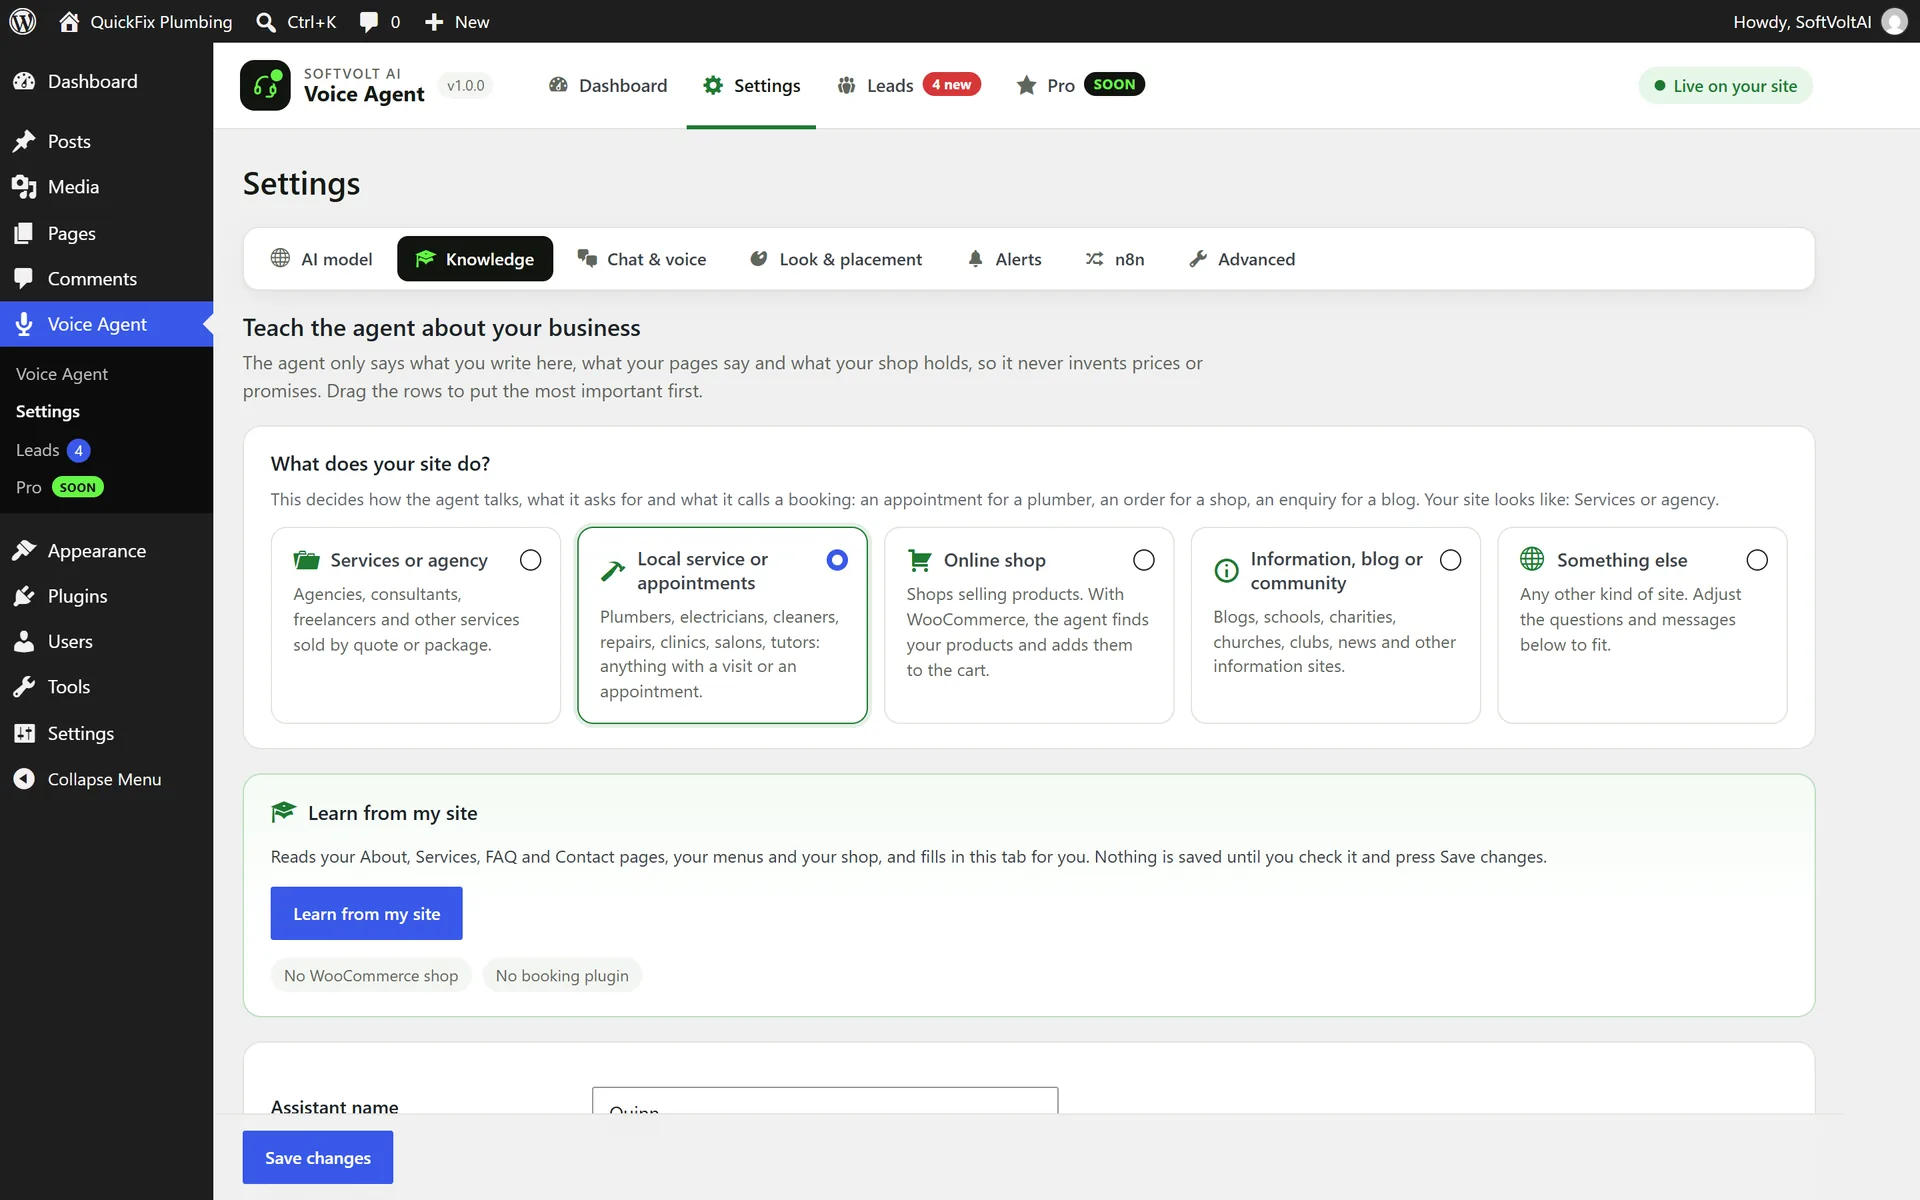The image size is (1920, 1200).
Task: Click the Appearance paintbrush icon
Action: 24,551
